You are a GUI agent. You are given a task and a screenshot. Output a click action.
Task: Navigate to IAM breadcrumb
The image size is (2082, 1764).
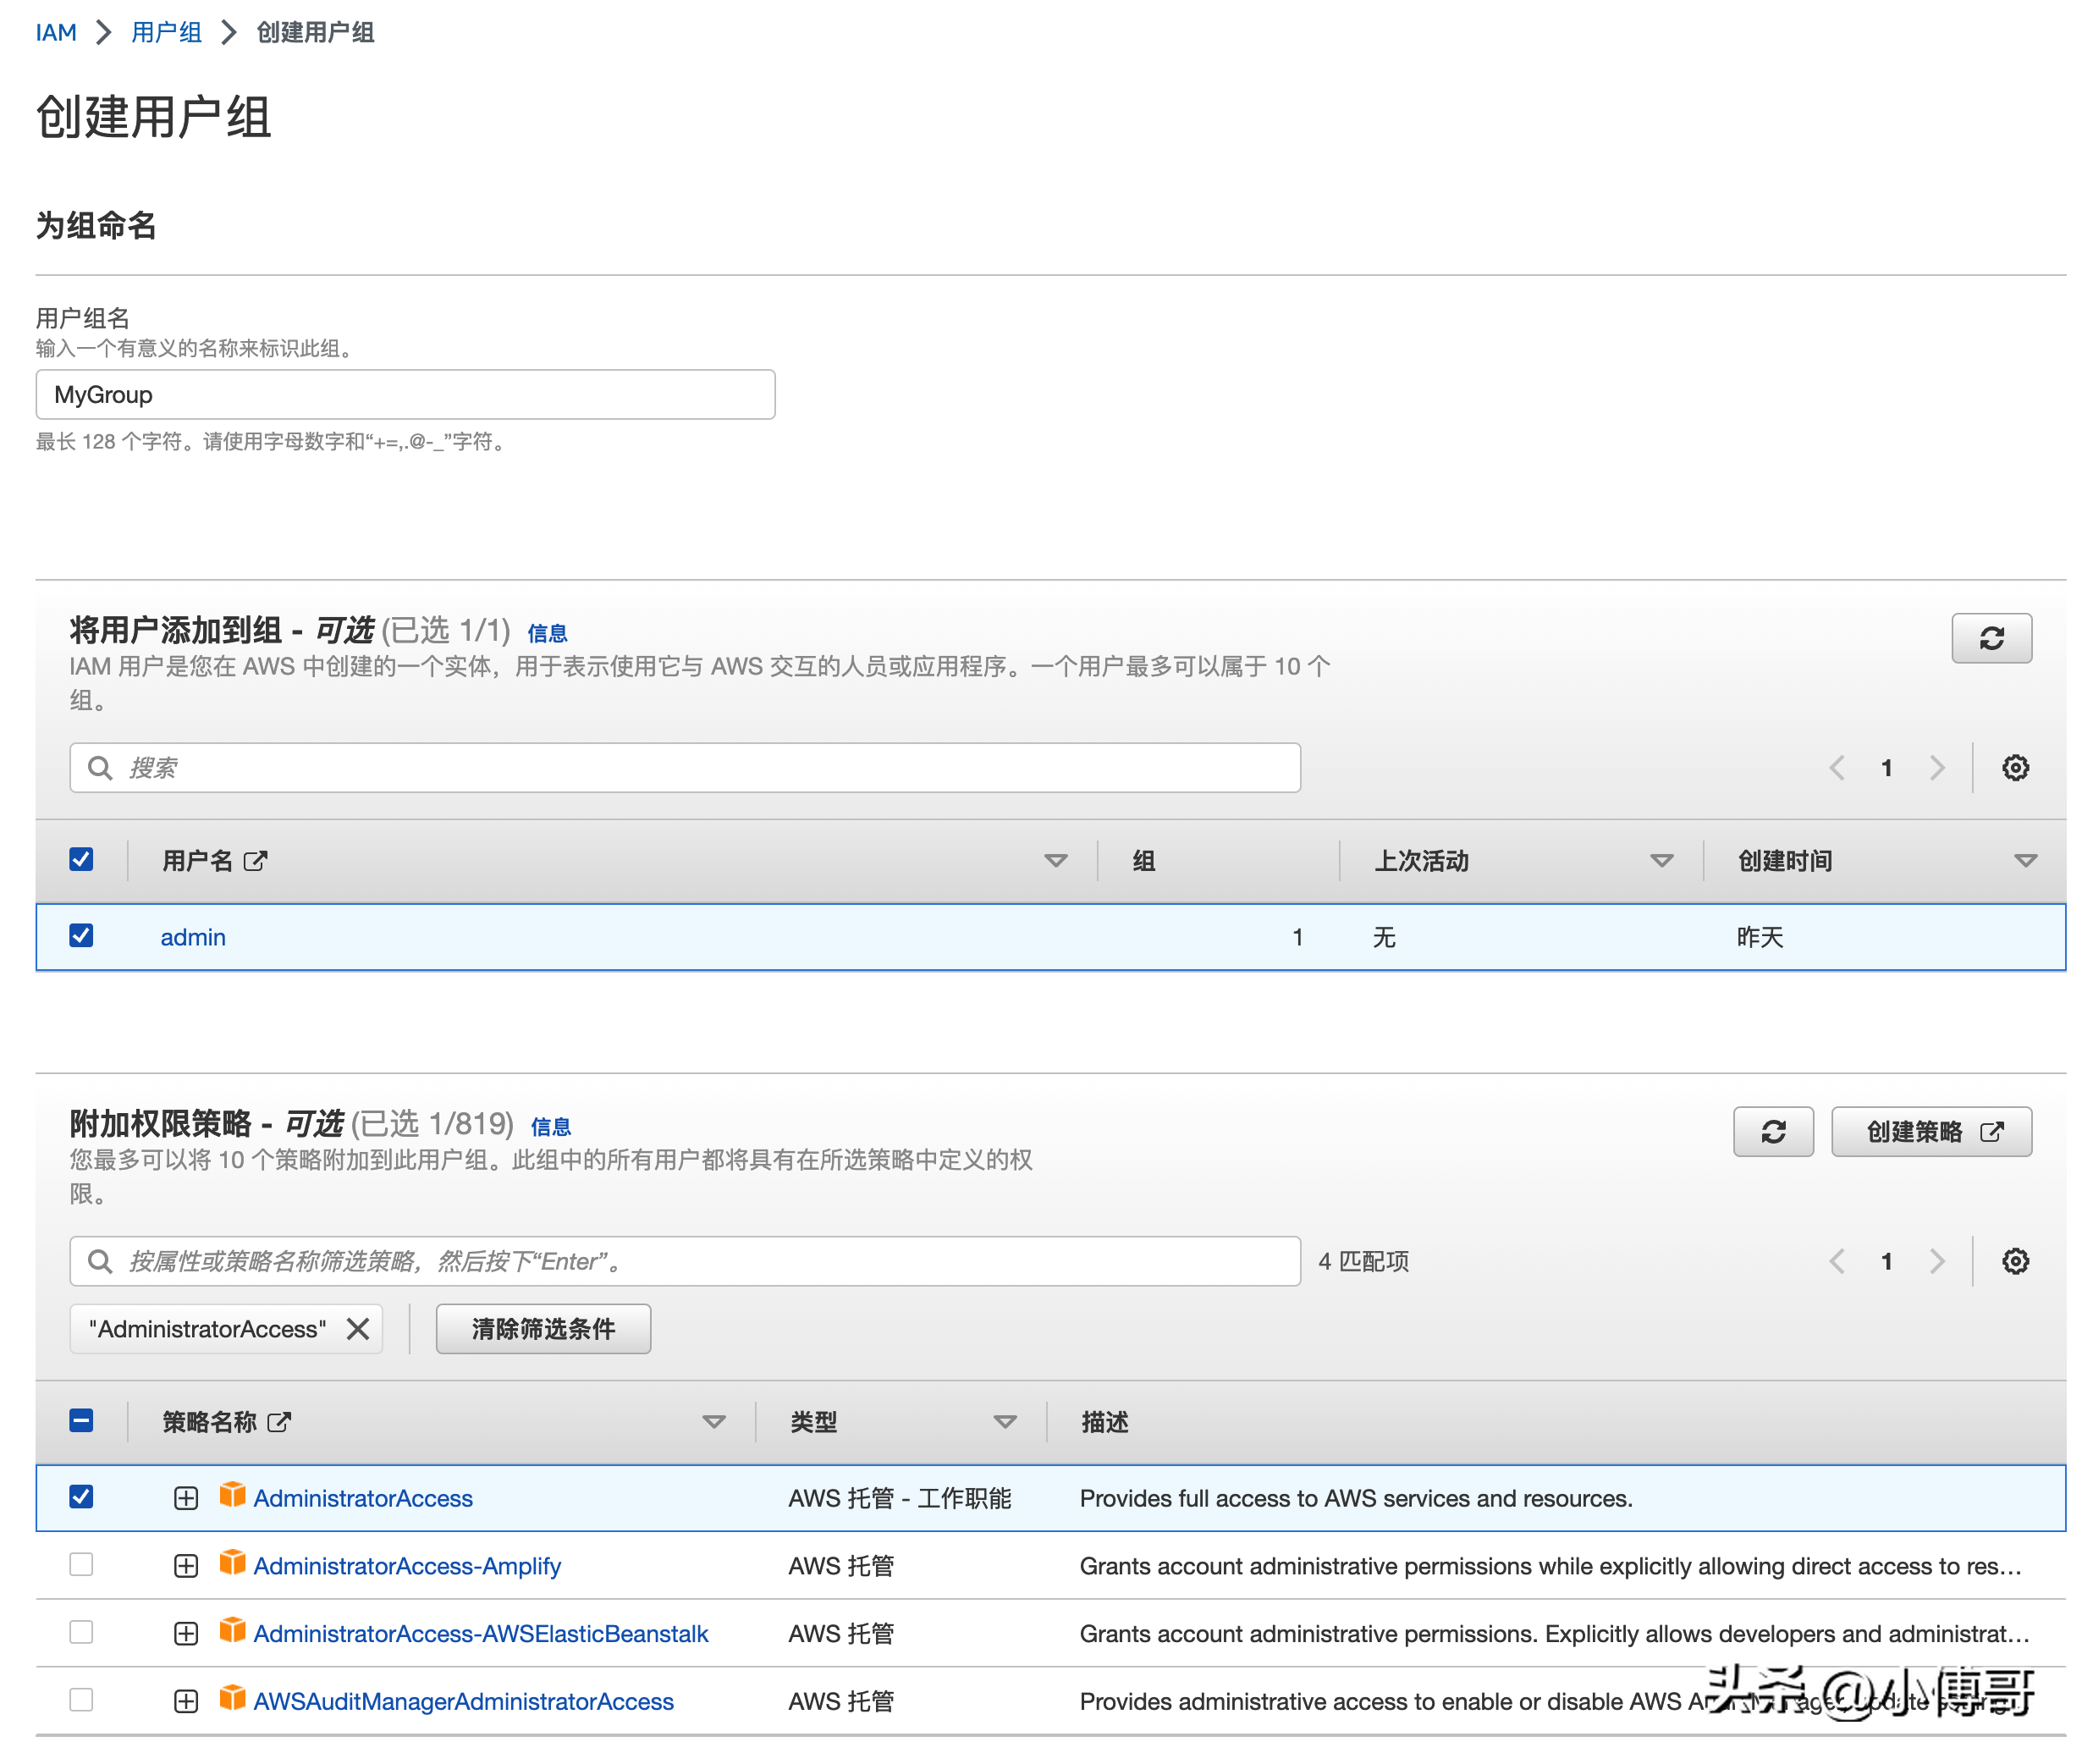pyautogui.click(x=56, y=32)
